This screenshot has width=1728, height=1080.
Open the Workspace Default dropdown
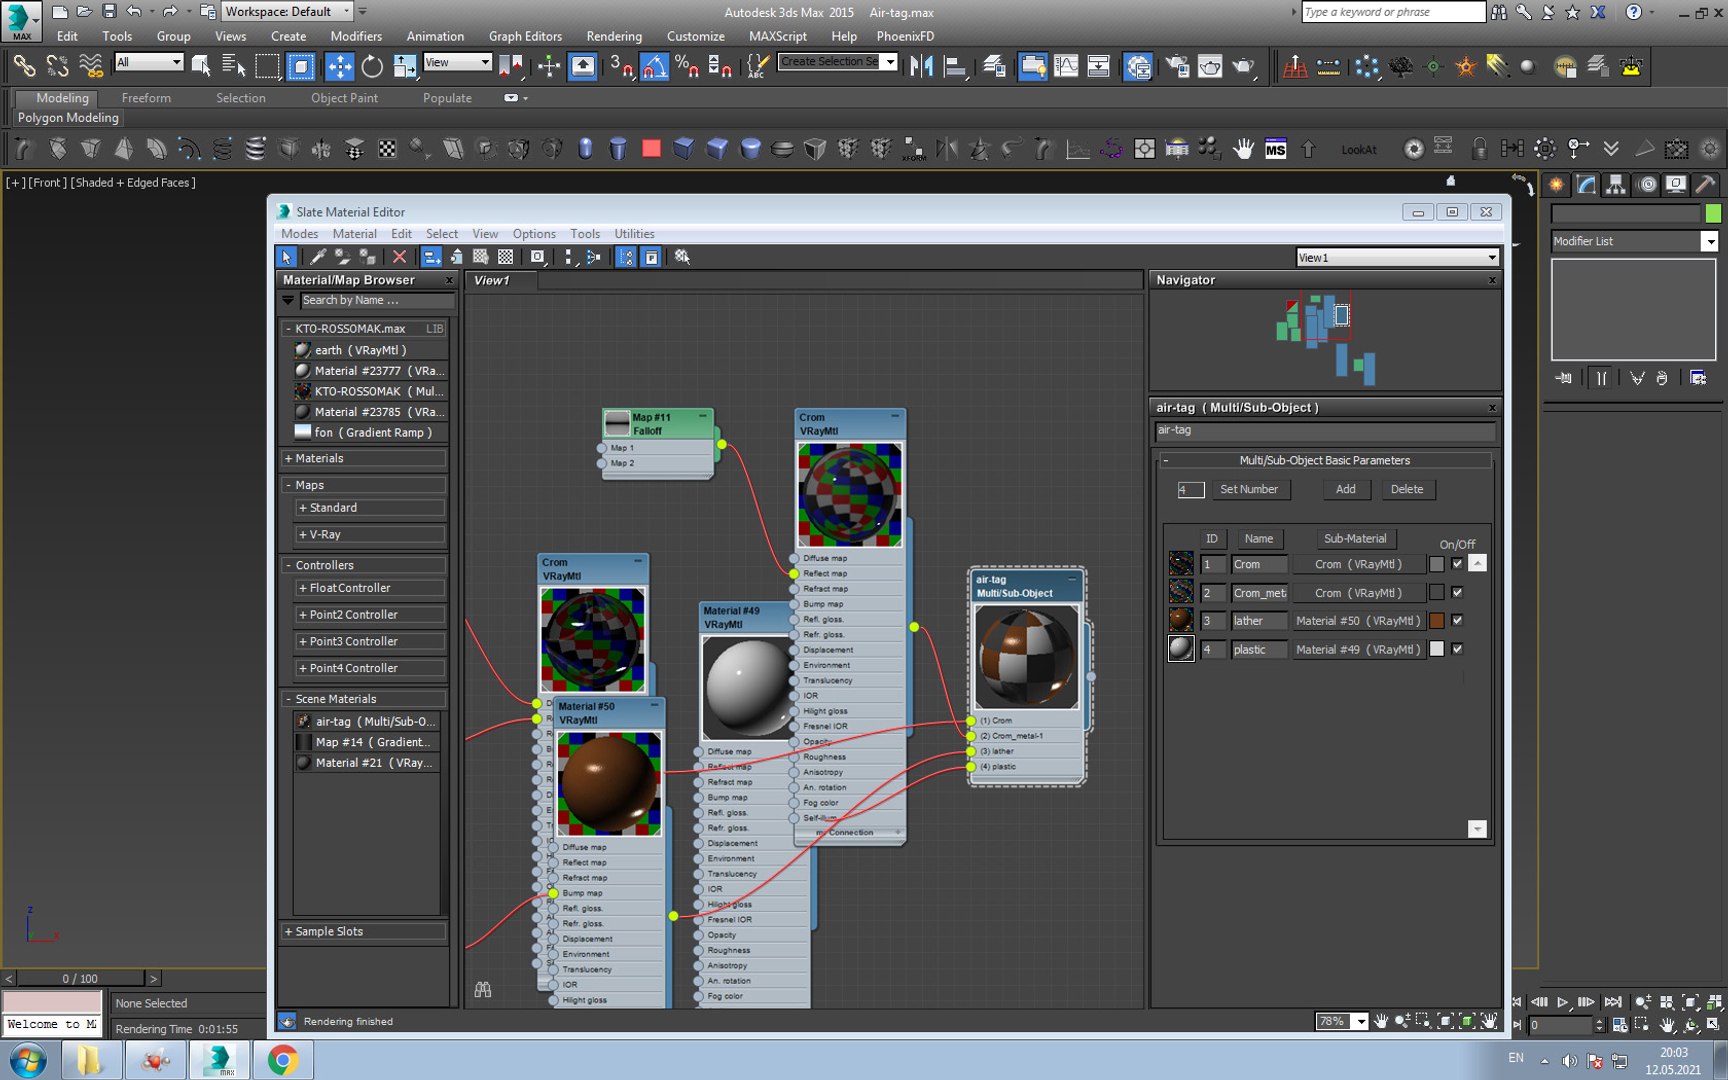pos(287,12)
